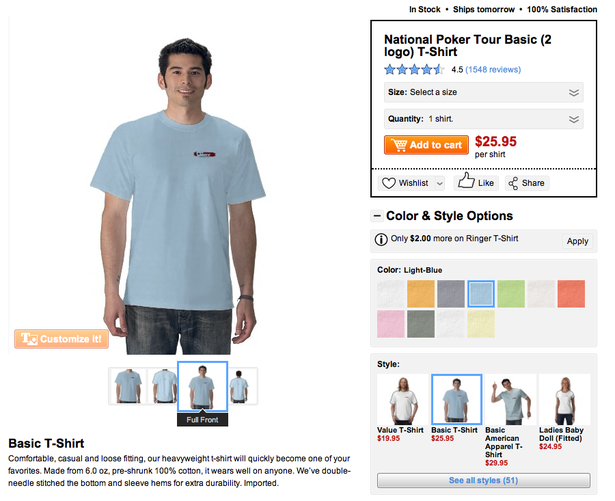Viewport: 615px width, 501px height.
Task: Click Apply for Ringer T-Shirt upgrade
Action: pyautogui.click(x=577, y=241)
